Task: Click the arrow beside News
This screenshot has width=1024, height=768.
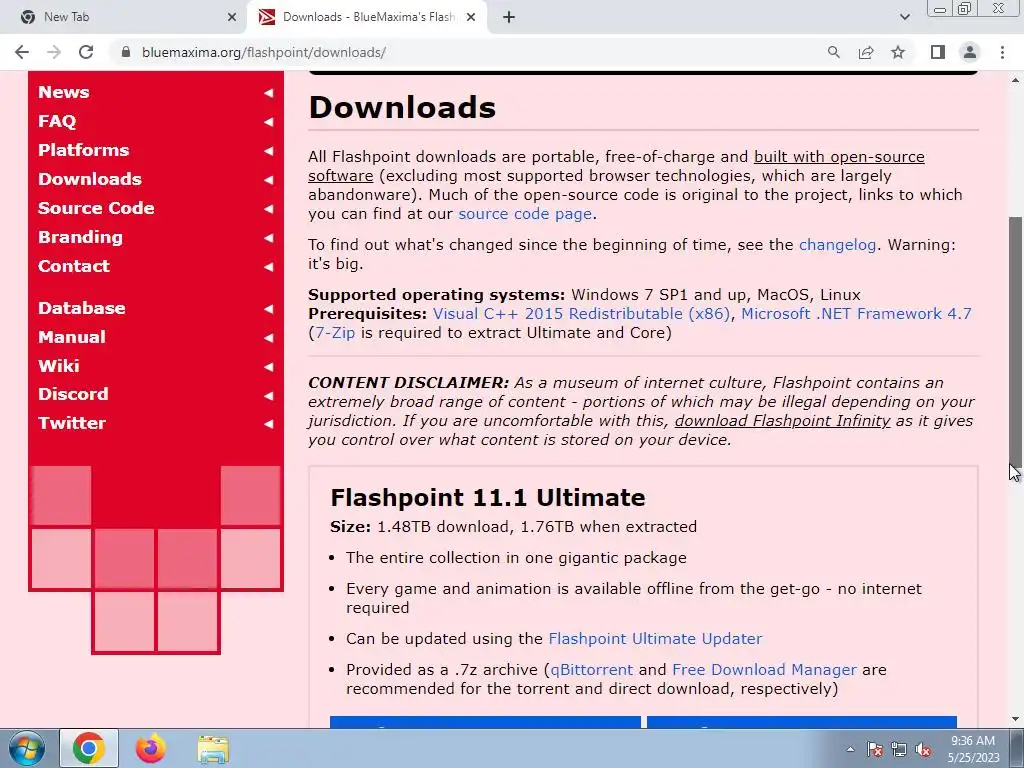Action: [268, 93]
